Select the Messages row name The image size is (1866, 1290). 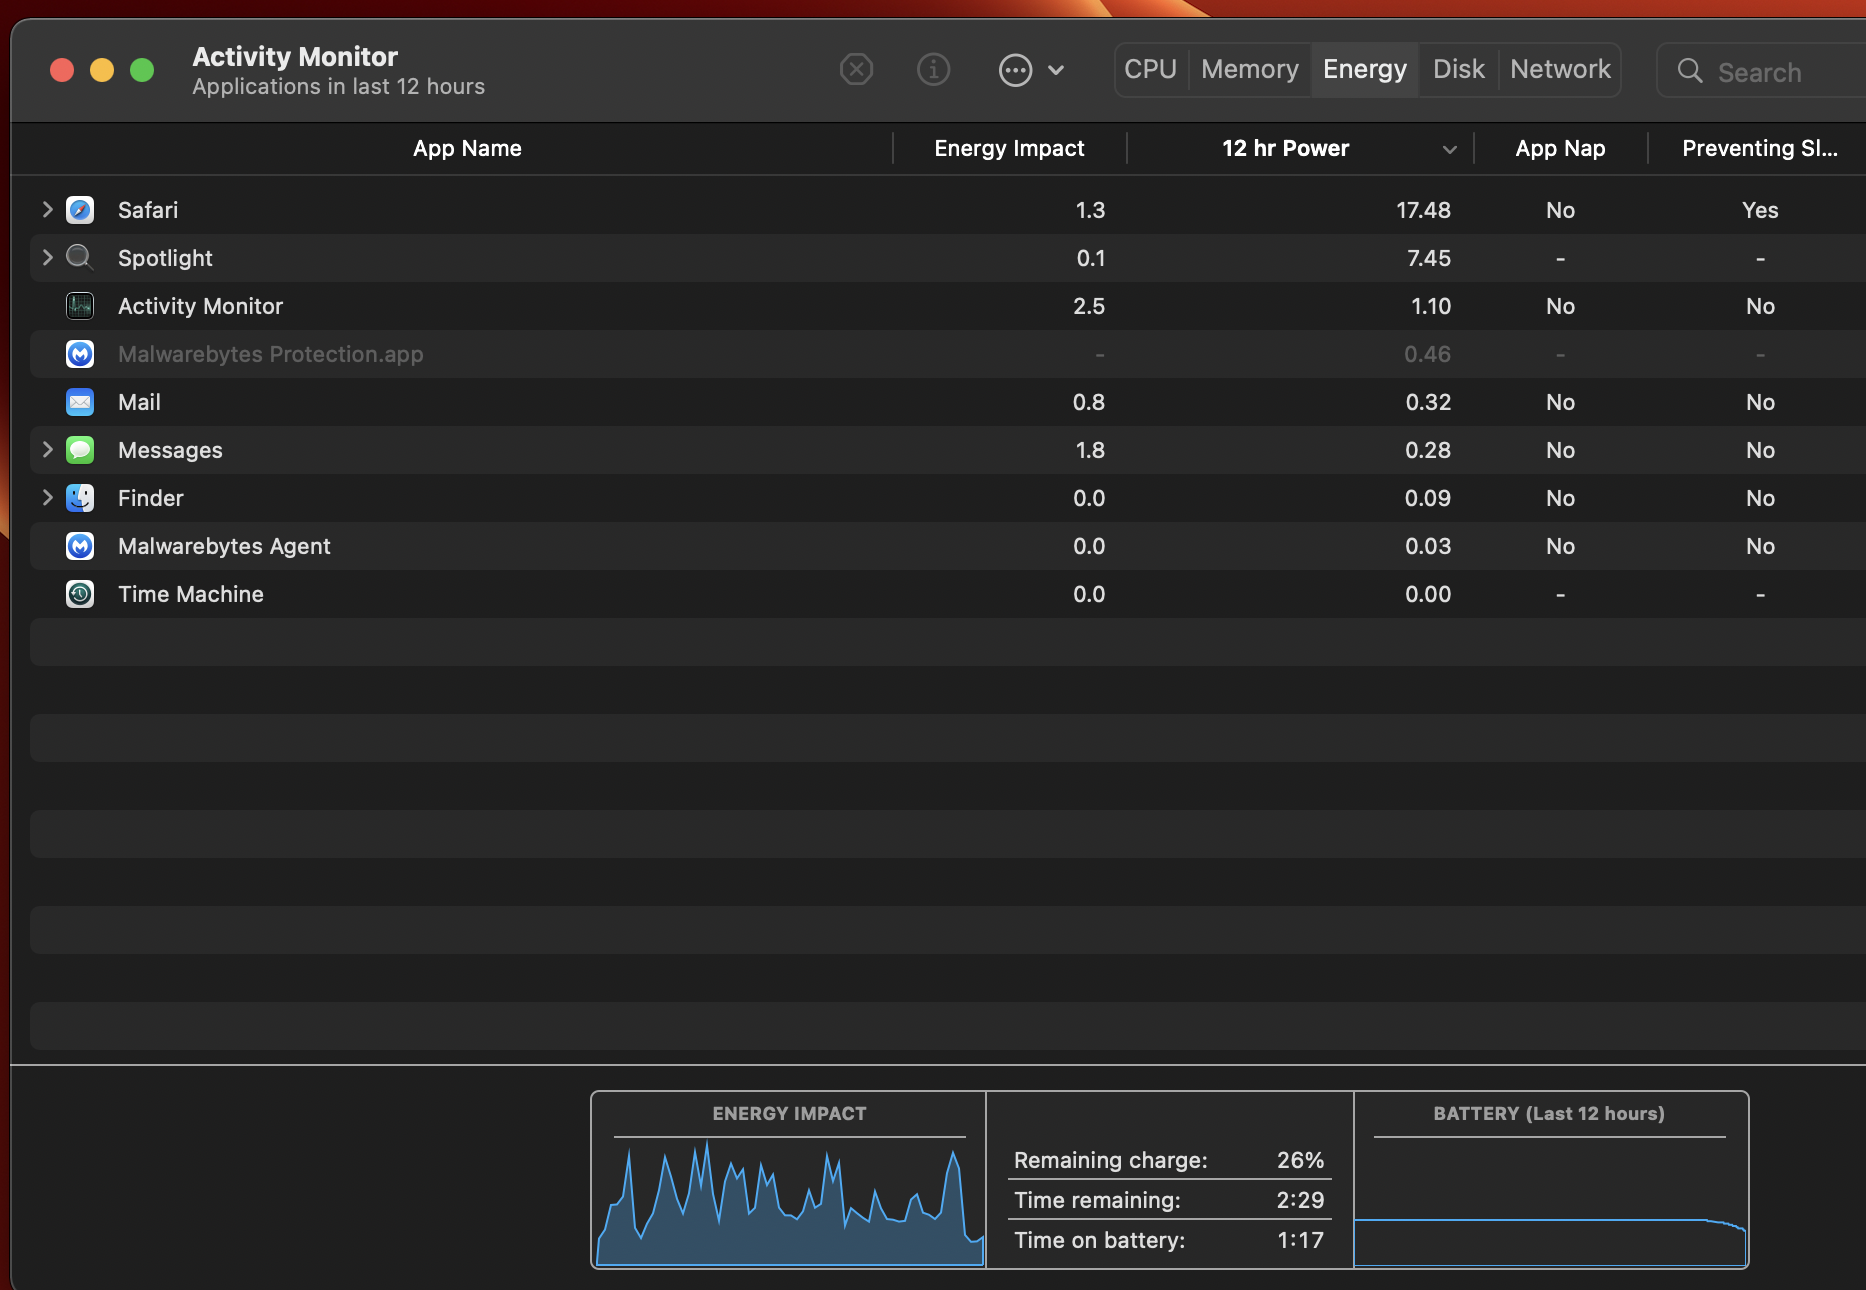coord(170,450)
